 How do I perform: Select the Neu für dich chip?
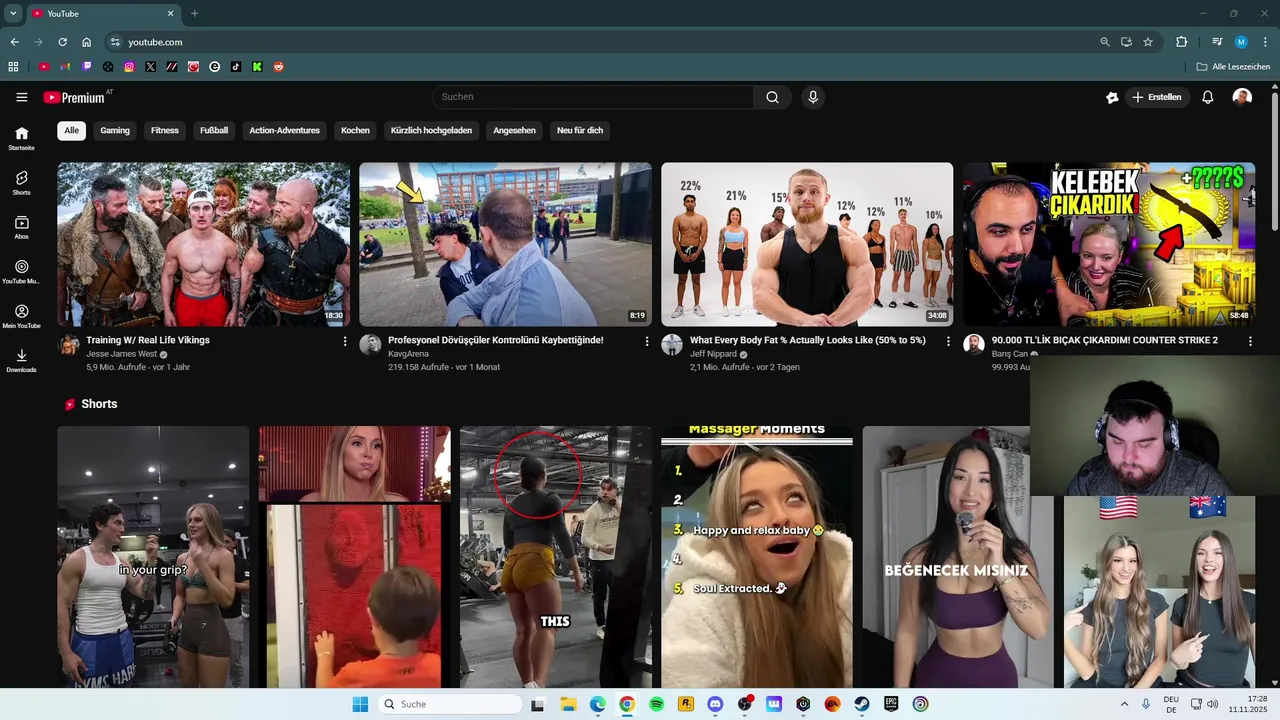coord(580,130)
